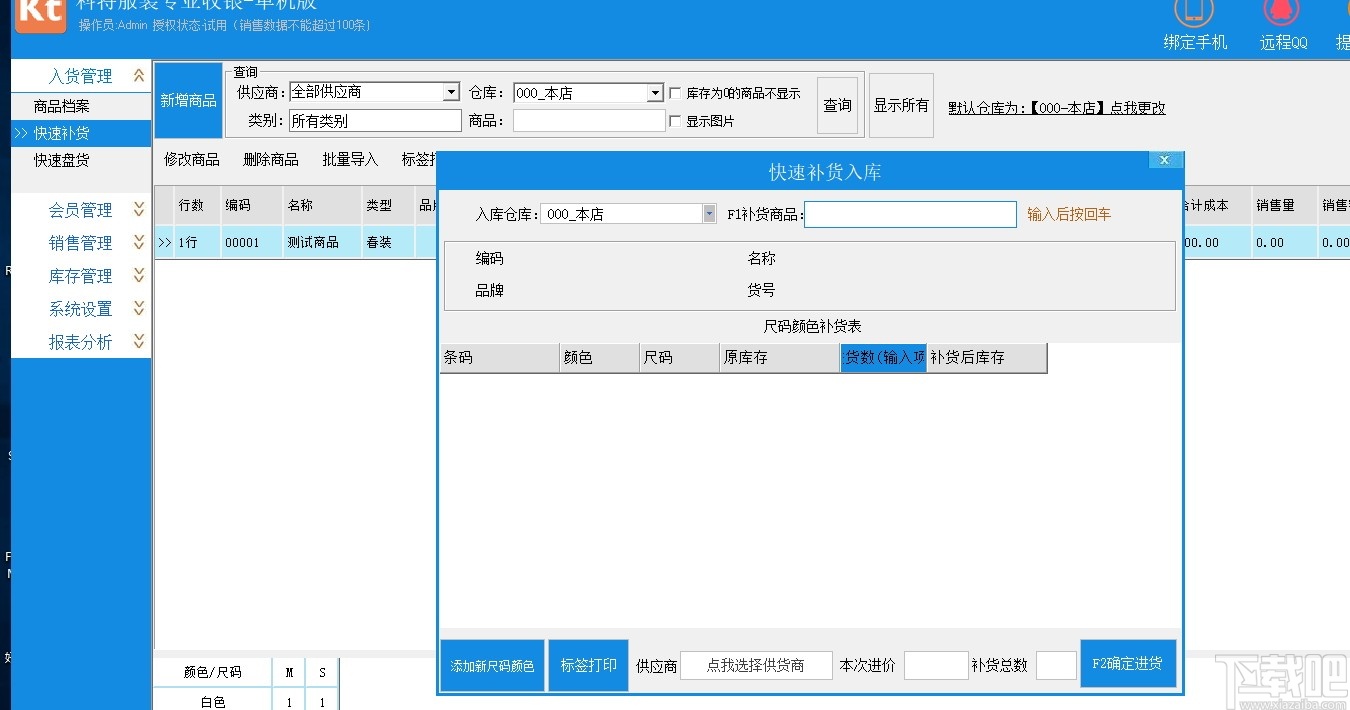Enable the 库存为0的商品不显示 checkbox
This screenshot has width=1350, height=710.
[676, 92]
